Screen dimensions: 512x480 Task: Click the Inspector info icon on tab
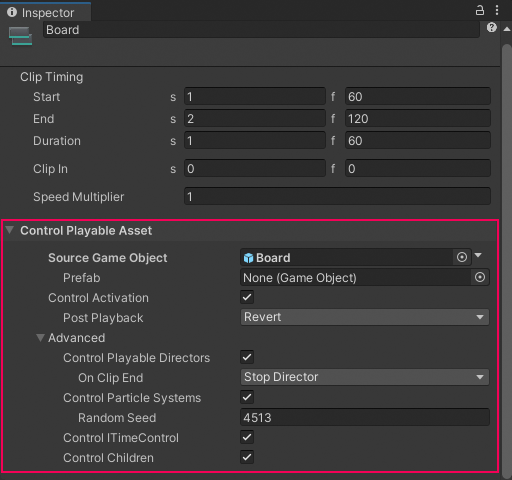tap(12, 12)
